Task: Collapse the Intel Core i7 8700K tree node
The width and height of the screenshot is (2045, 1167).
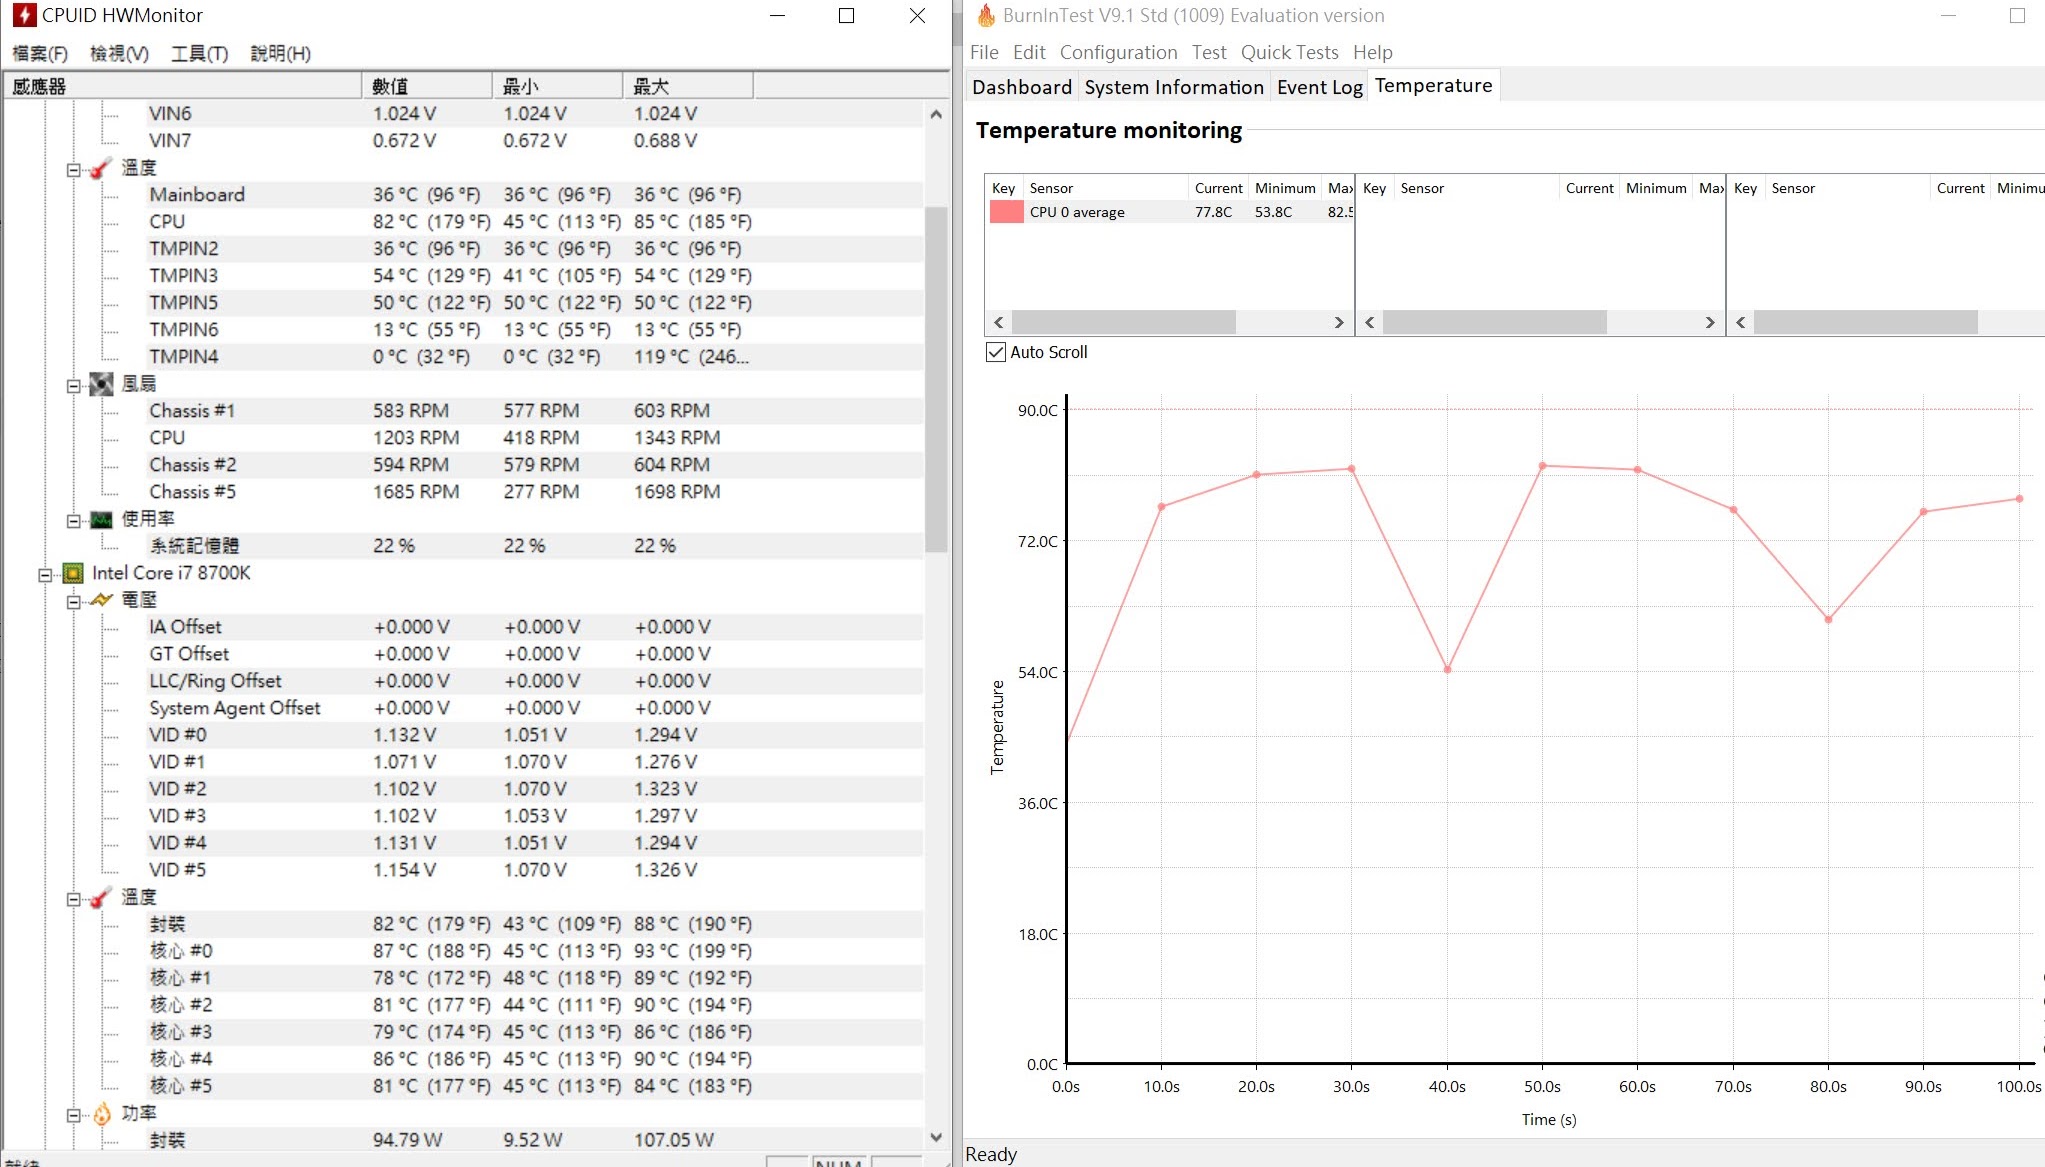Action: (45, 574)
